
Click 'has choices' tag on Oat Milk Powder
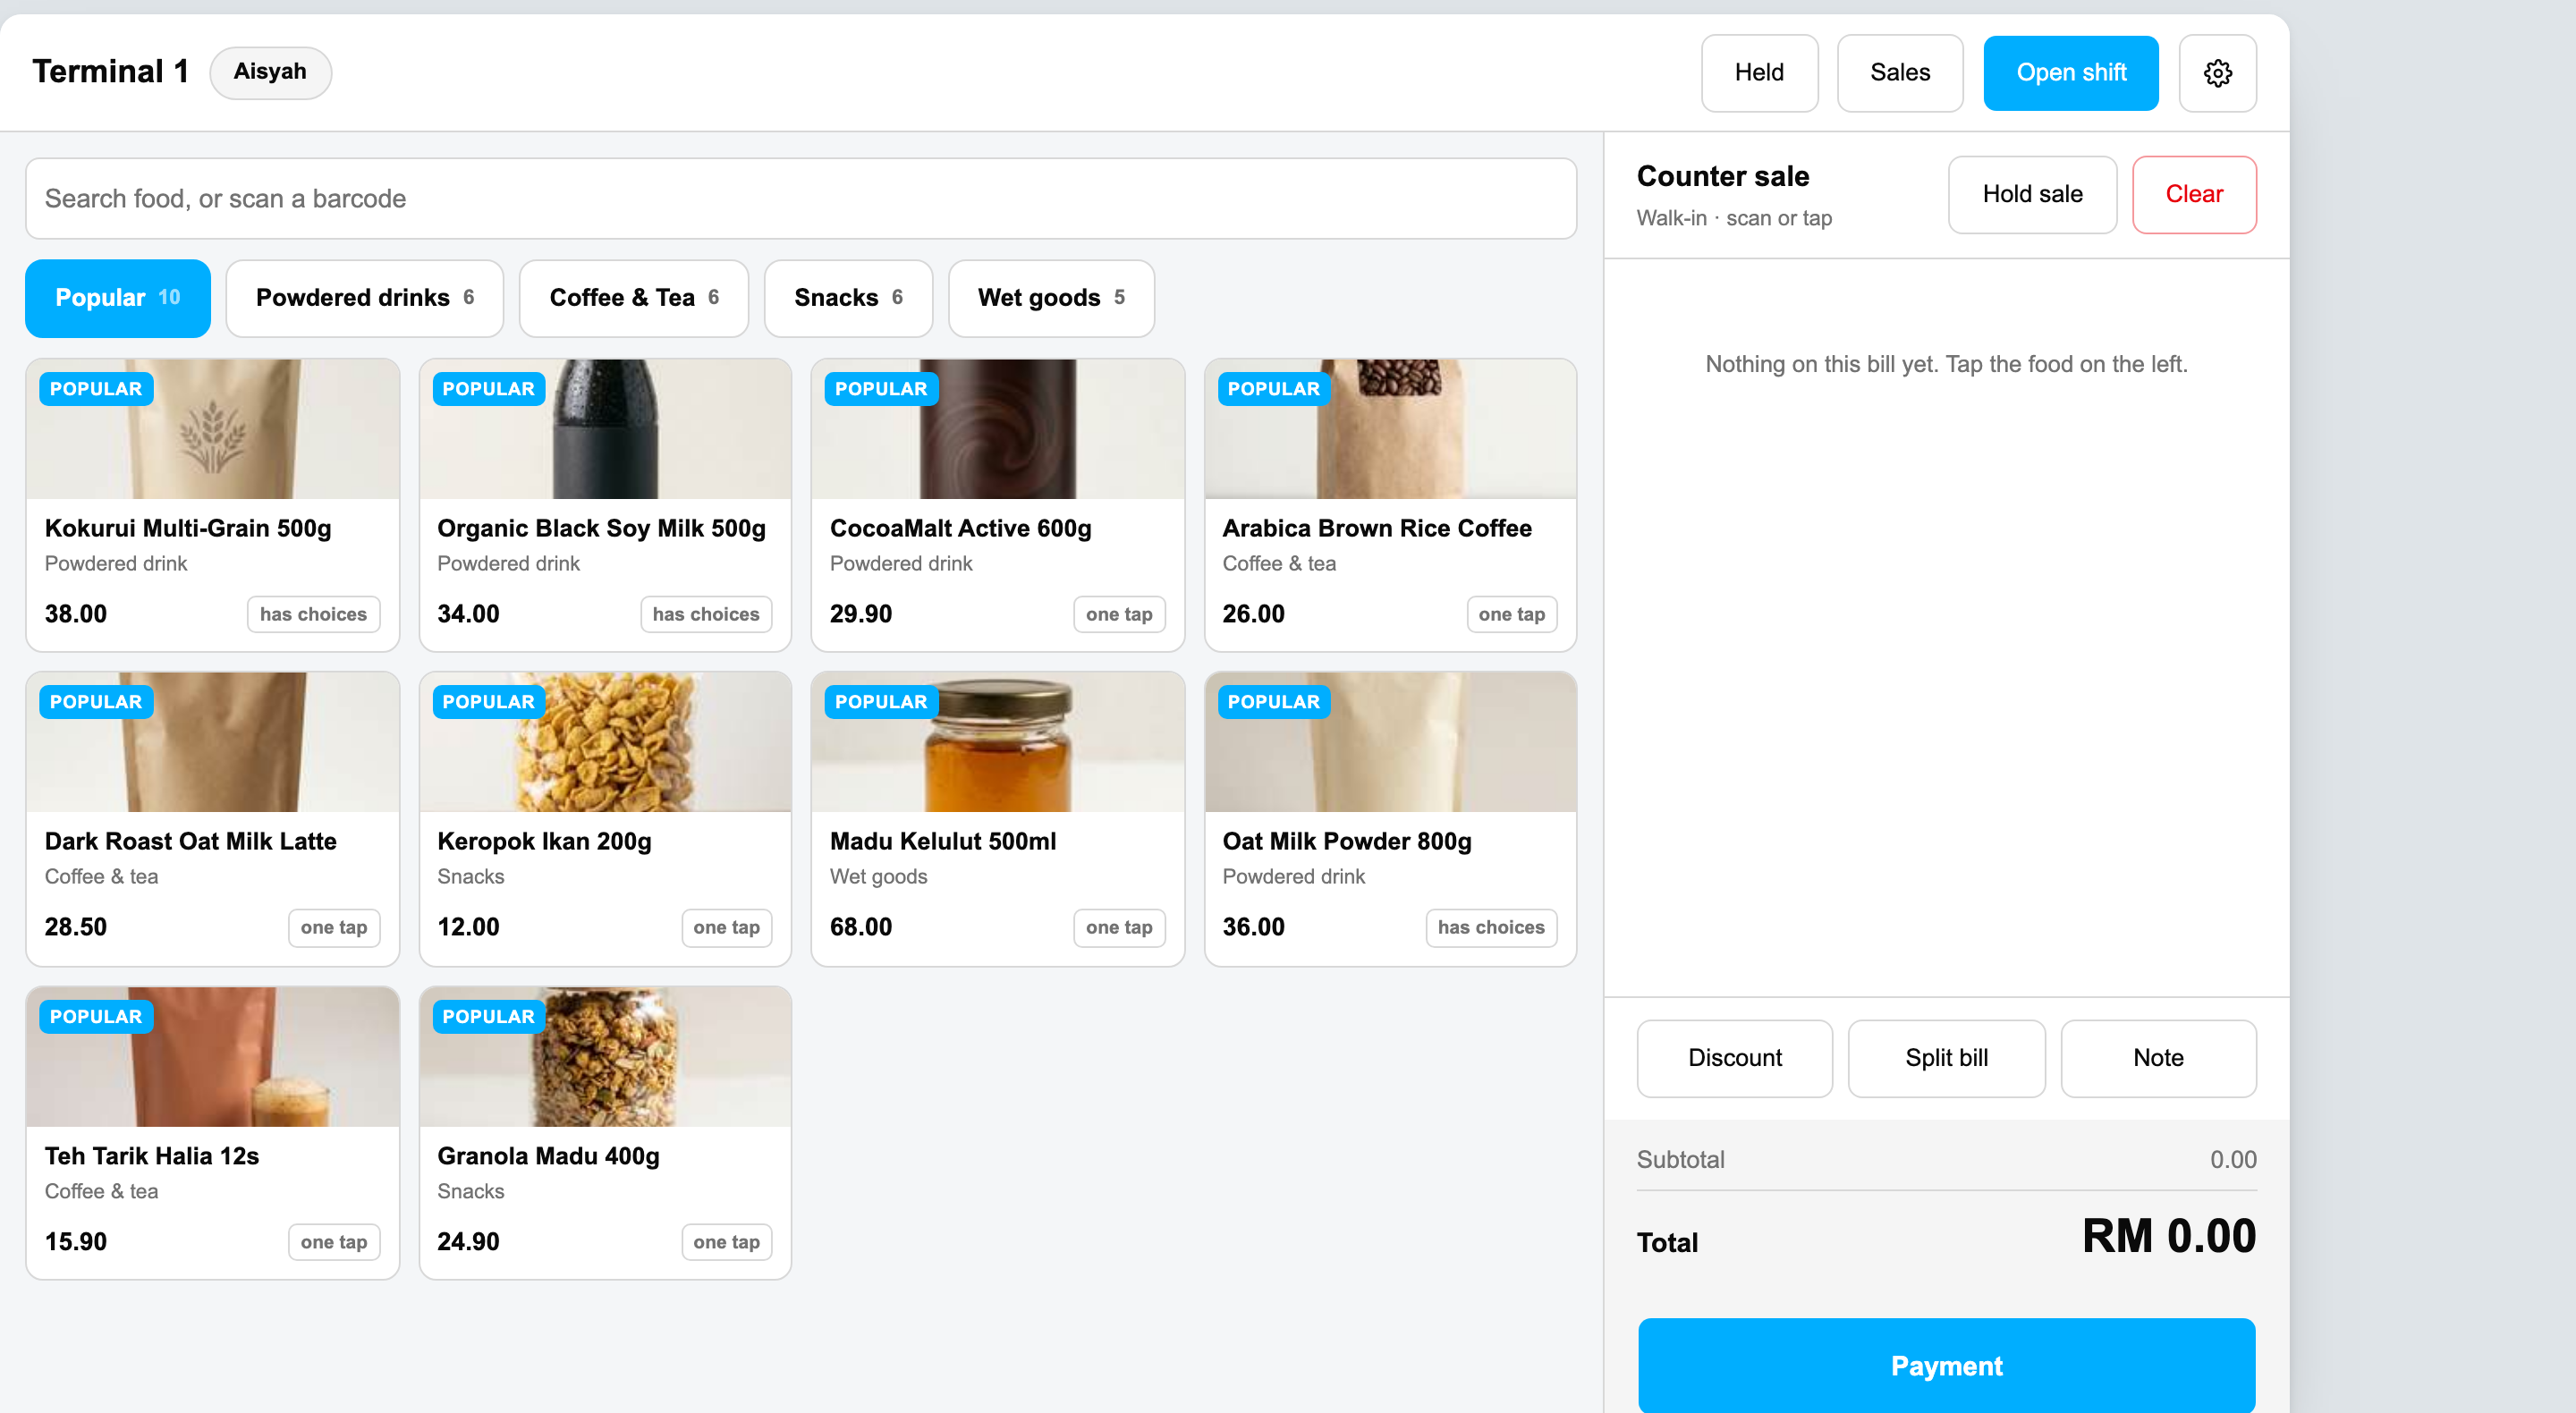1491,927
